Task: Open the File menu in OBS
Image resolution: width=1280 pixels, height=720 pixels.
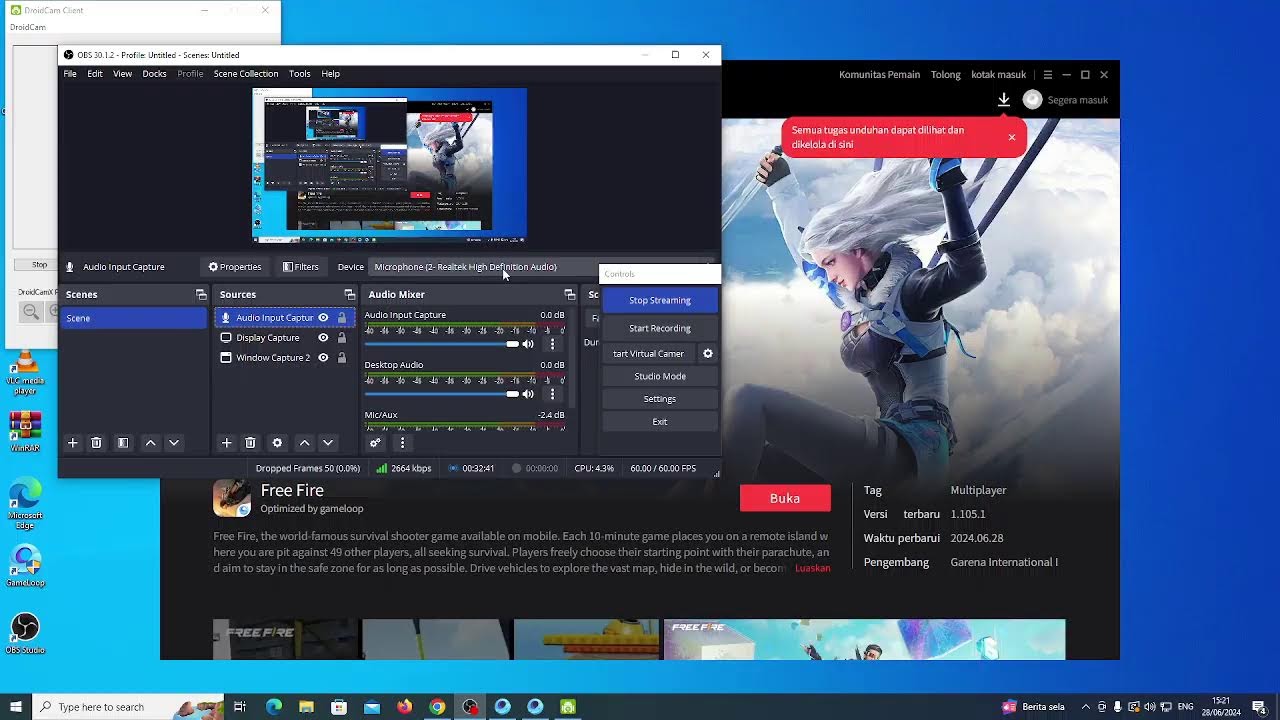Action: (70, 74)
